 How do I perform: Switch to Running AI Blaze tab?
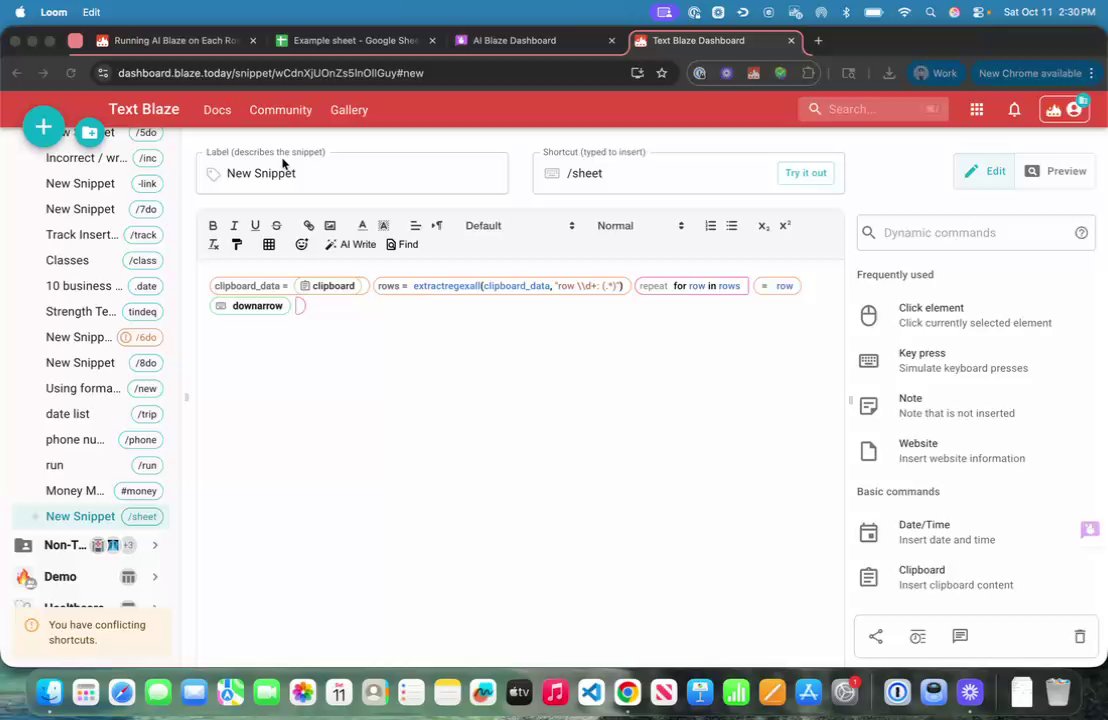(x=176, y=40)
